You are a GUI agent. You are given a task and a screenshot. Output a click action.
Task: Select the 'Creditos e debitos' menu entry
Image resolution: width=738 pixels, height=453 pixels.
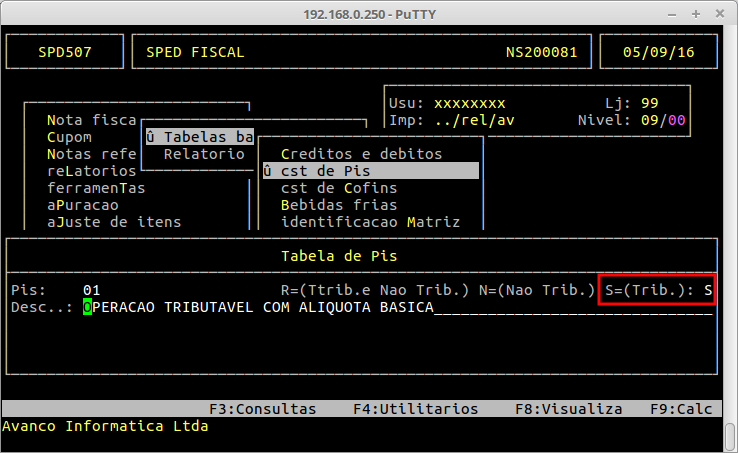point(361,154)
